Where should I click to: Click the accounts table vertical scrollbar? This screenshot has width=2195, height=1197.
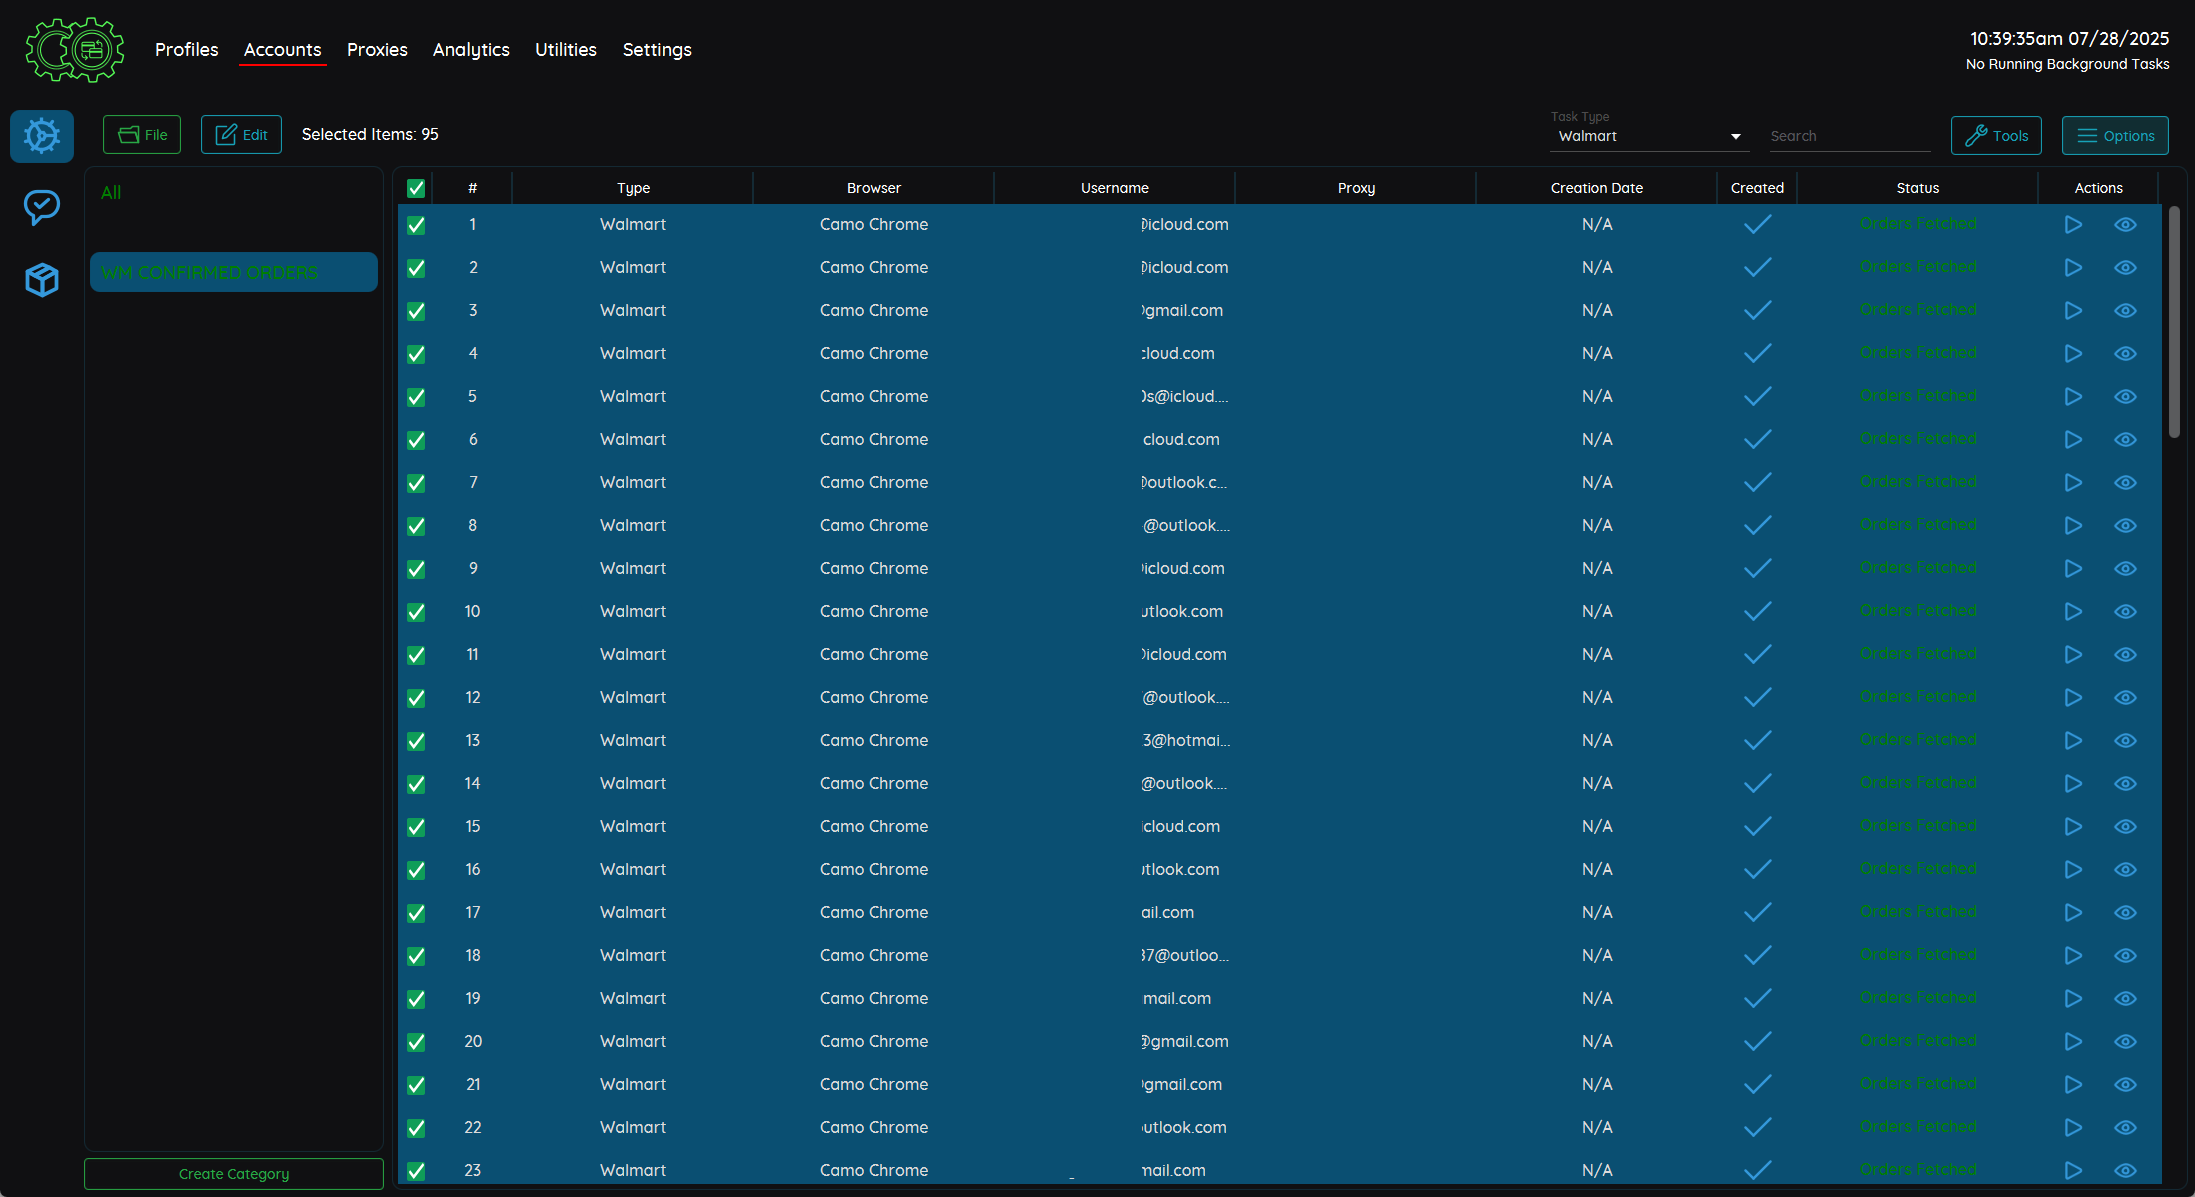click(2174, 322)
